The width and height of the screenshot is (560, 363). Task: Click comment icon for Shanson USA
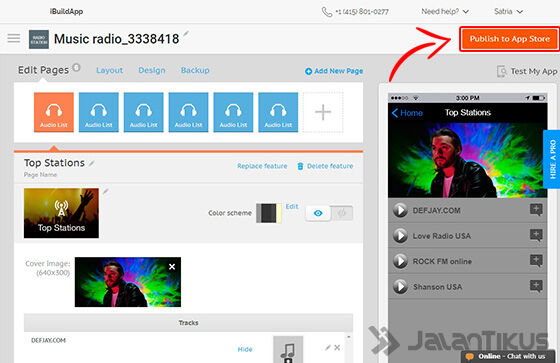pos(536,286)
